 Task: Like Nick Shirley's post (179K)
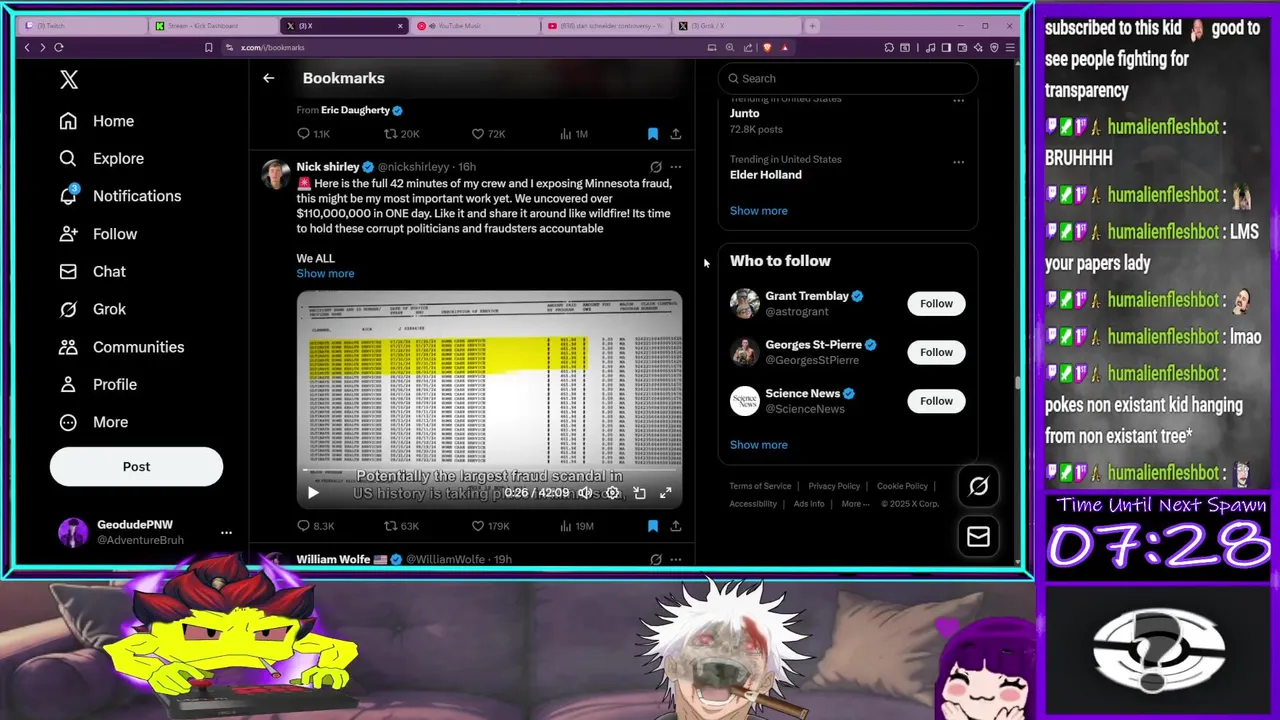(x=491, y=526)
